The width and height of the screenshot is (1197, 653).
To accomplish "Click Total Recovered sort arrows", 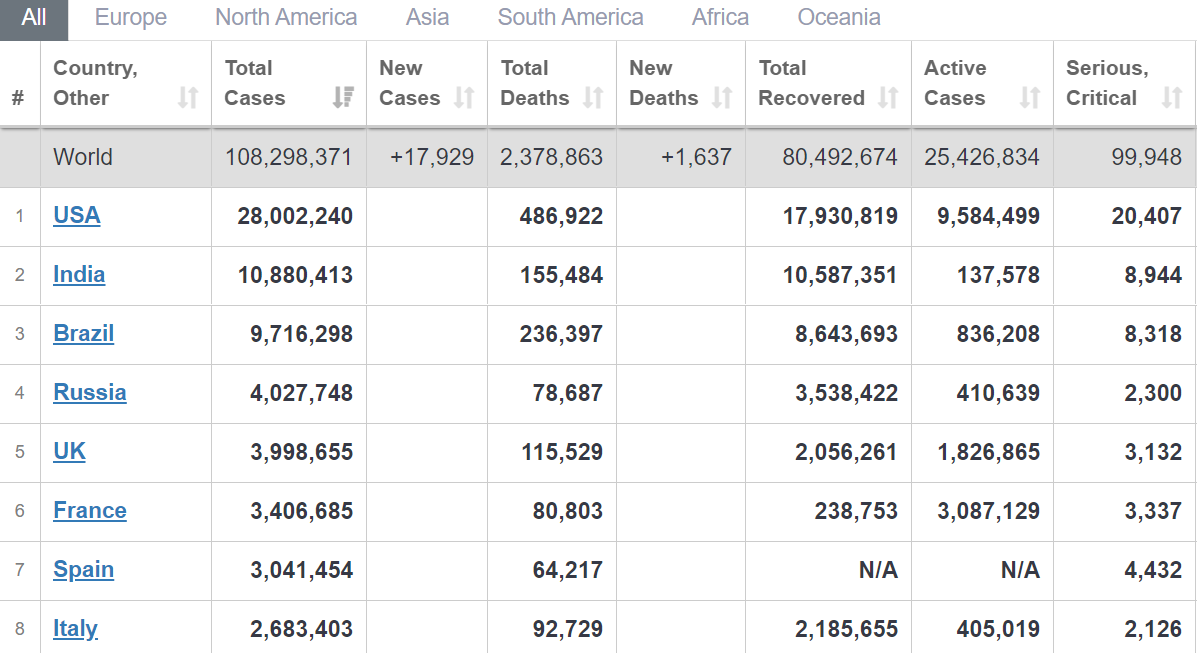I will pos(888,98).
